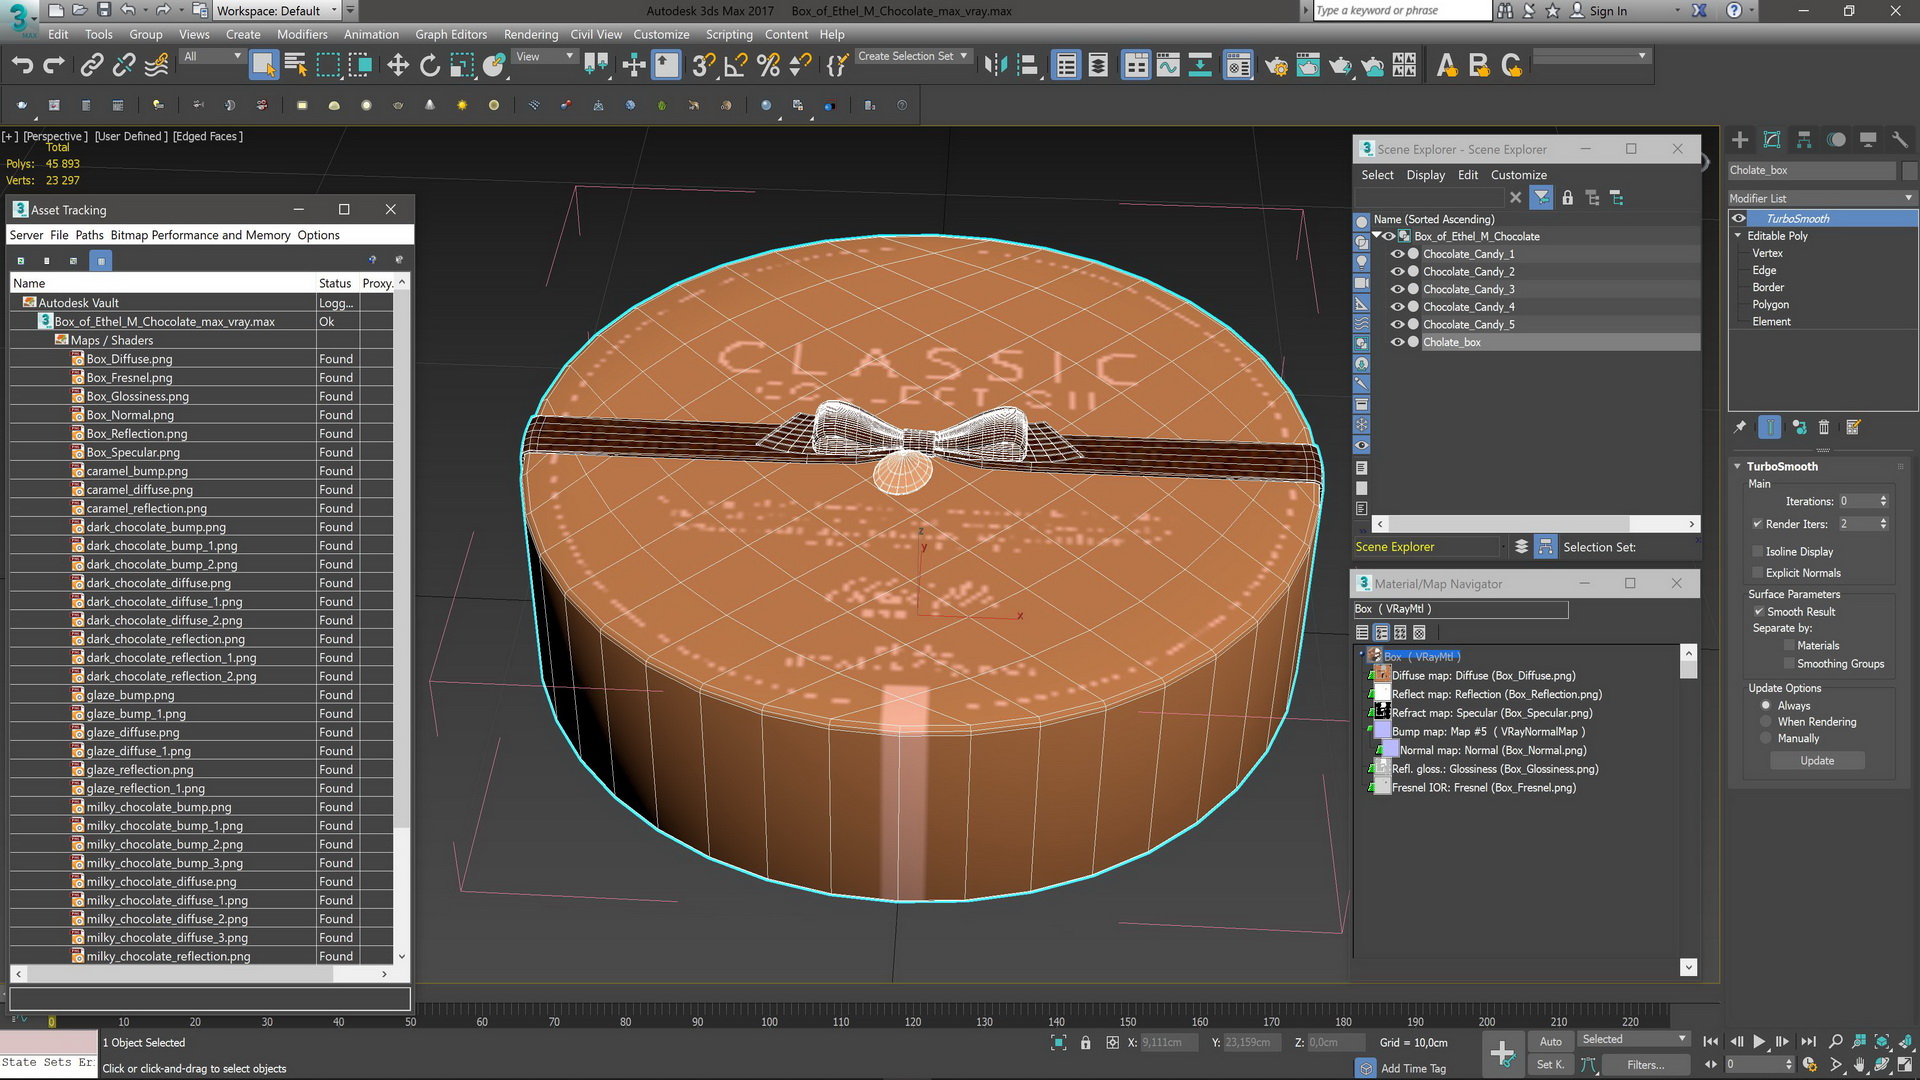Click the Render Production teapot icon
Screen dimensions: 1920x1080
pos(1340,66)
